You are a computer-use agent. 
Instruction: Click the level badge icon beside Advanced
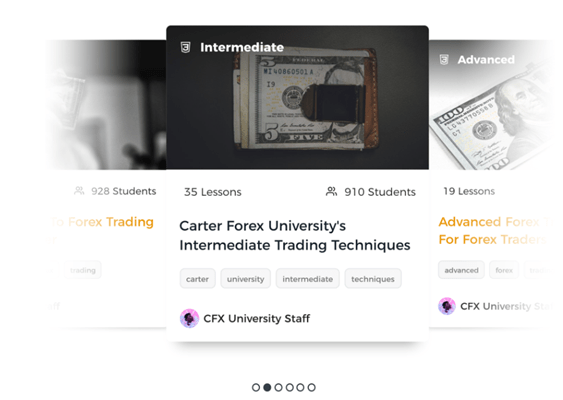click(x=444, y=59)
